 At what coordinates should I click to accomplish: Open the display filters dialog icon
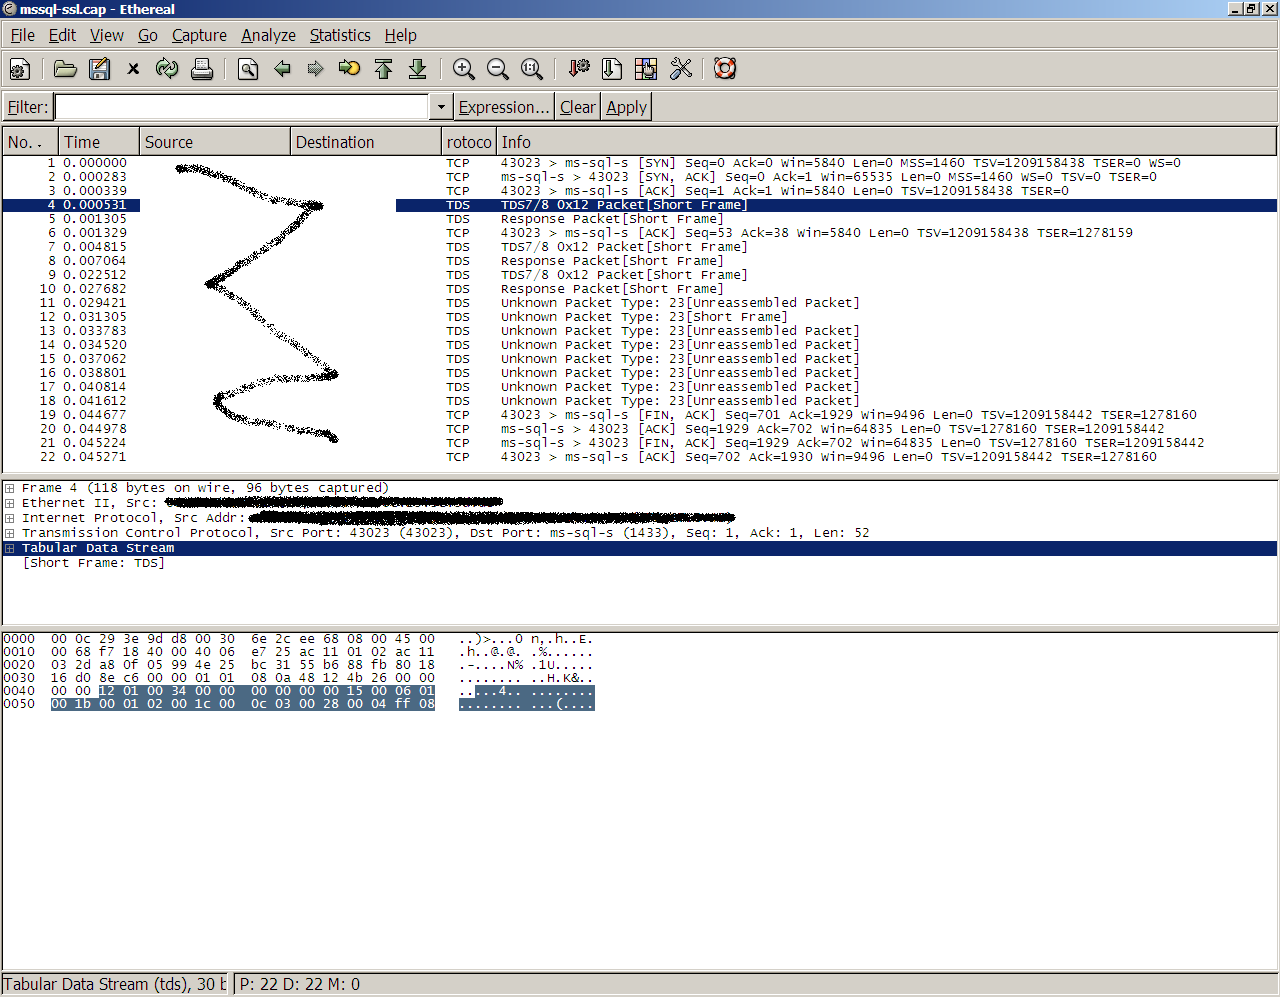[x=612, y=69]
